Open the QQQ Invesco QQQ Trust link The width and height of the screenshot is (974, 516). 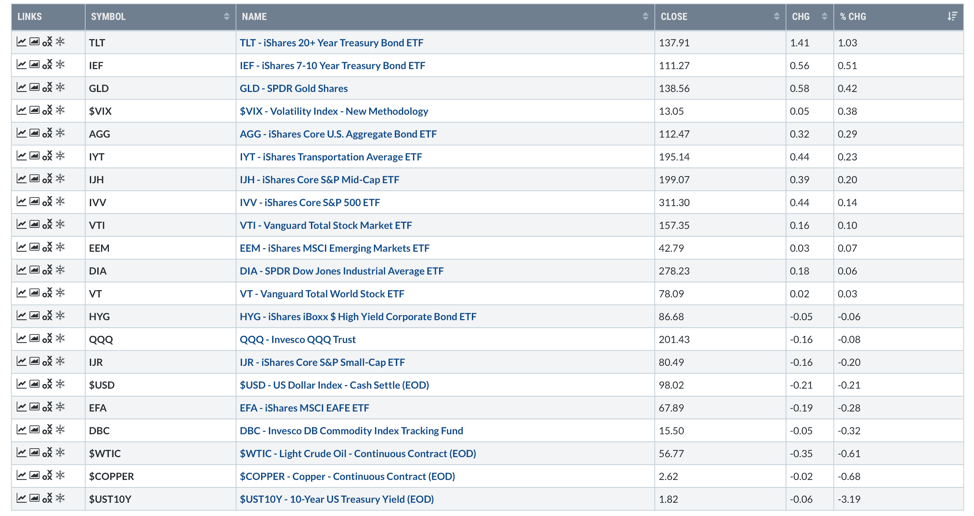point(298,339)
